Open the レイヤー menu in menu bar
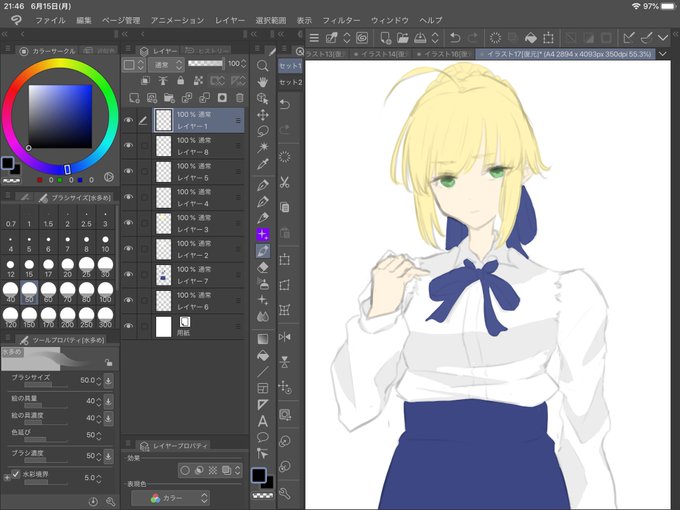Screen dimensions: 680x510 [230, 20]
